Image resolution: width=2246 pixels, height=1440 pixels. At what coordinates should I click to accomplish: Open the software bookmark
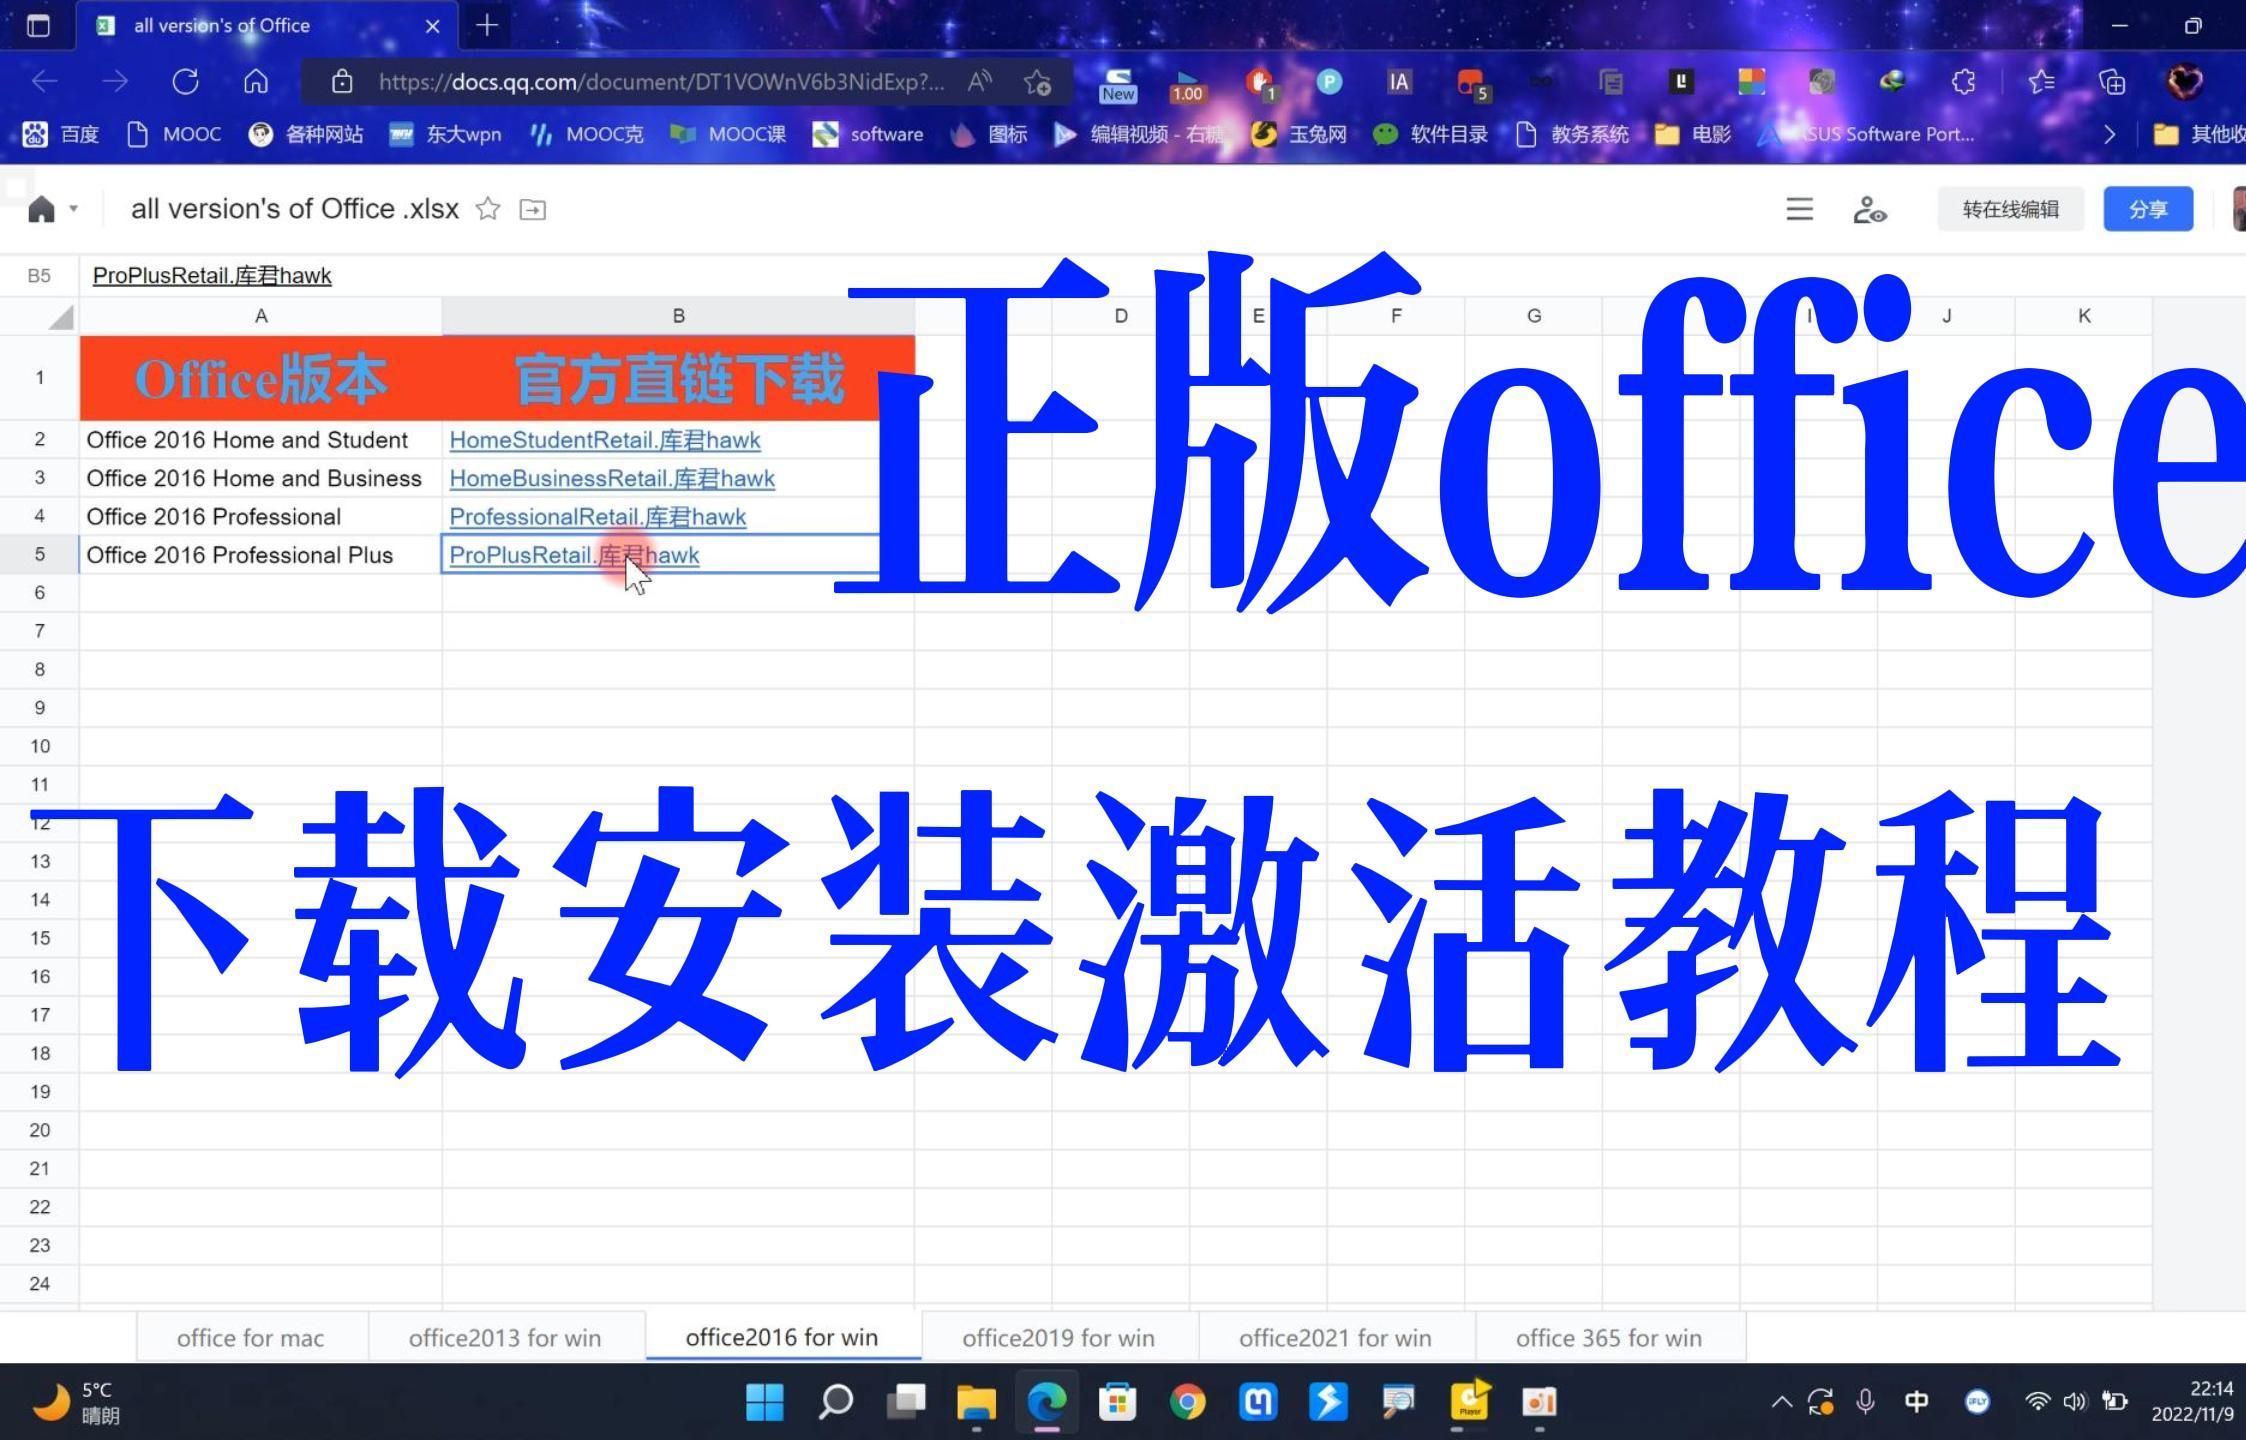point(868,134)
